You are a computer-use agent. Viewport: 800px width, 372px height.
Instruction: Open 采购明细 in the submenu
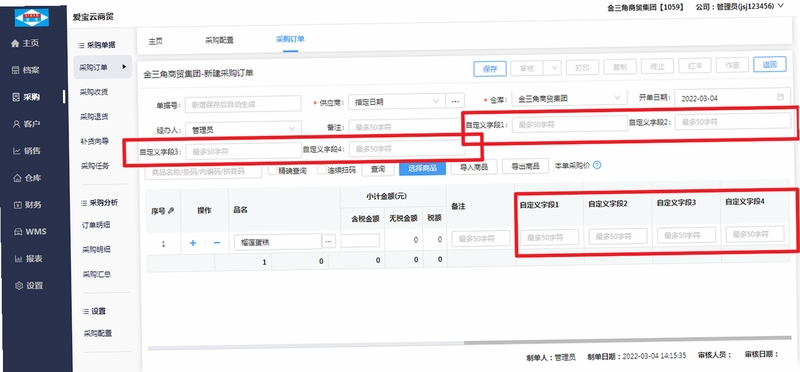(96, 250)
